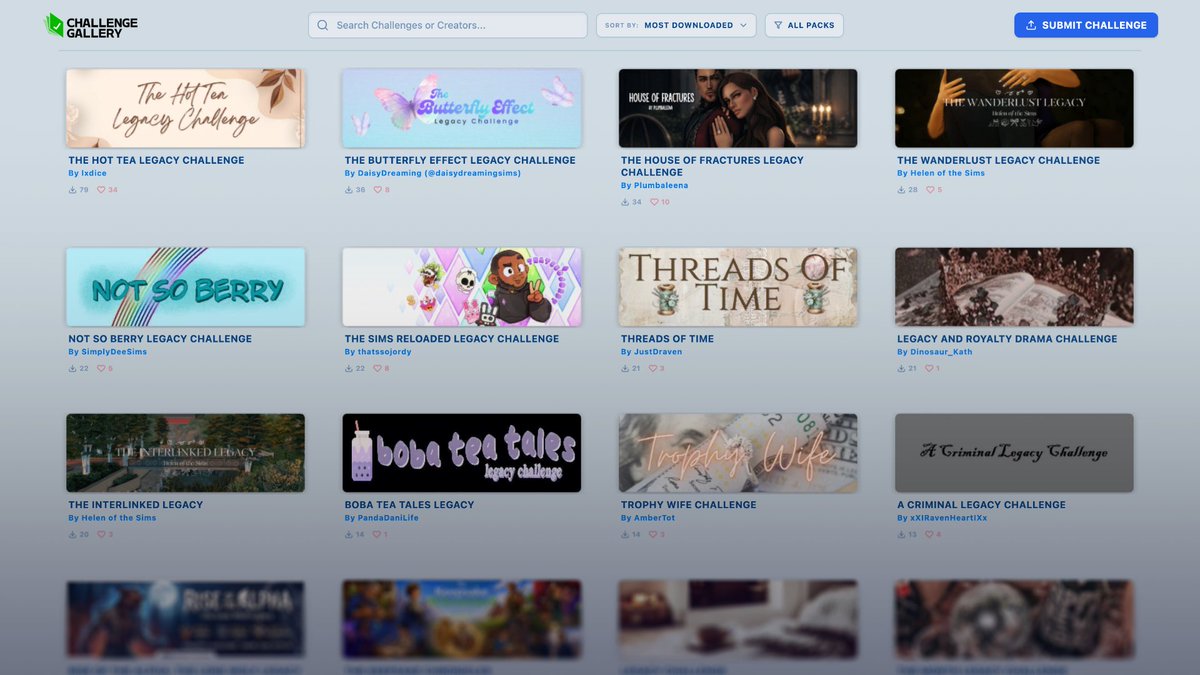Screen dimensions: 1200x675
Task: Open House of Fractures banner image
Action: click(x=738, y=108)
